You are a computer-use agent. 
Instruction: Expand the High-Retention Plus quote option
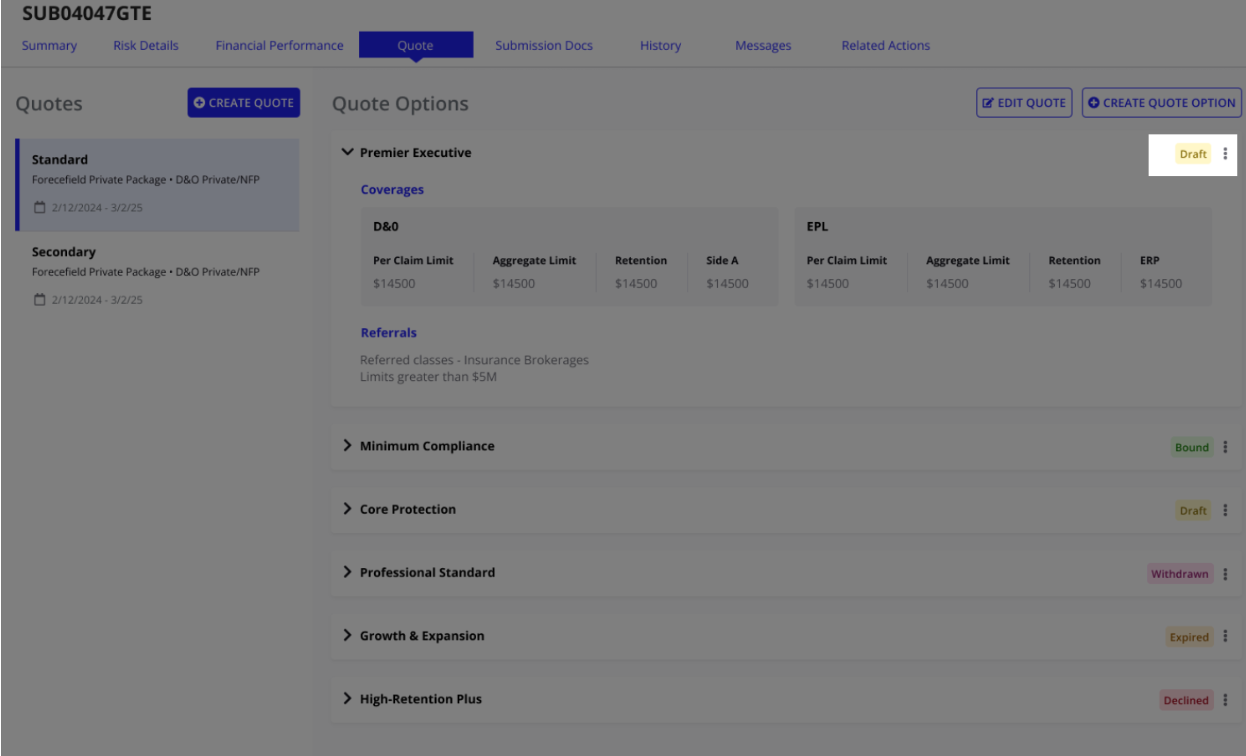348,699
